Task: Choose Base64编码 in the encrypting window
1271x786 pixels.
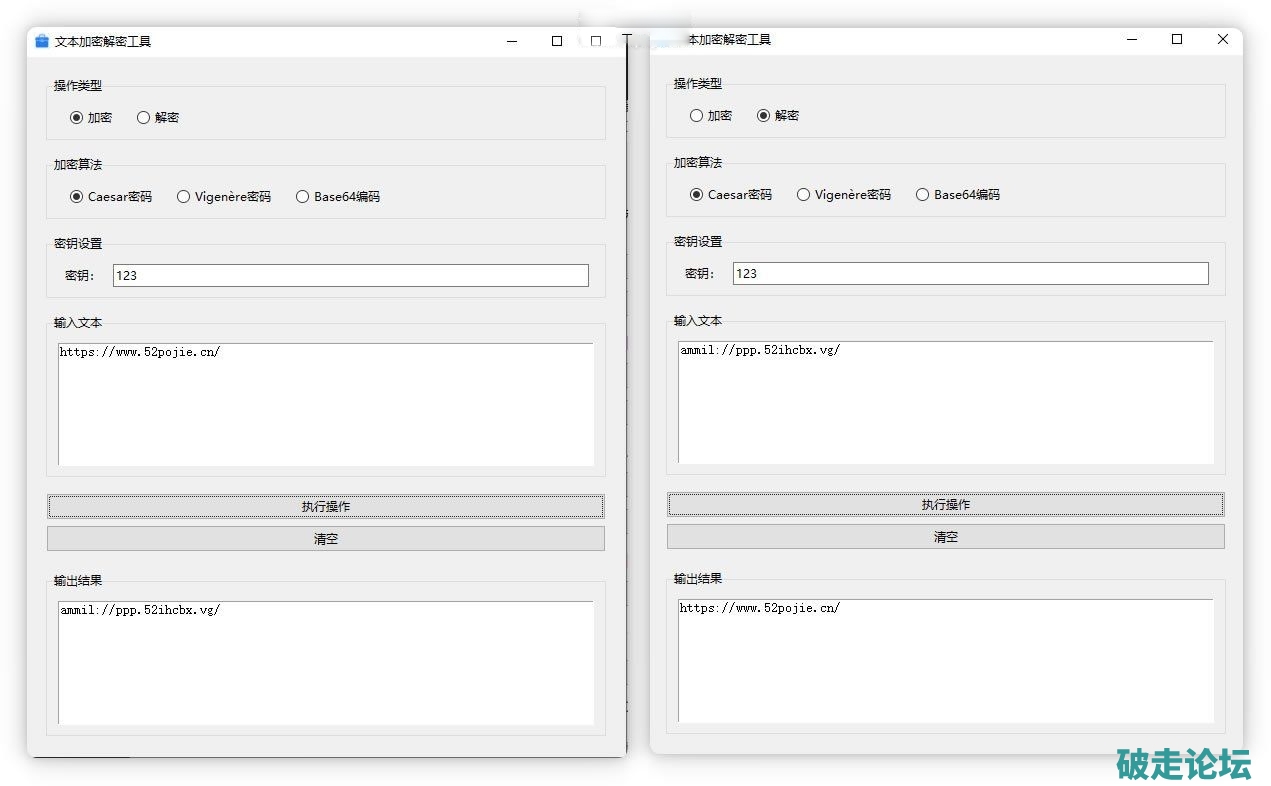Action: point(303,197)
